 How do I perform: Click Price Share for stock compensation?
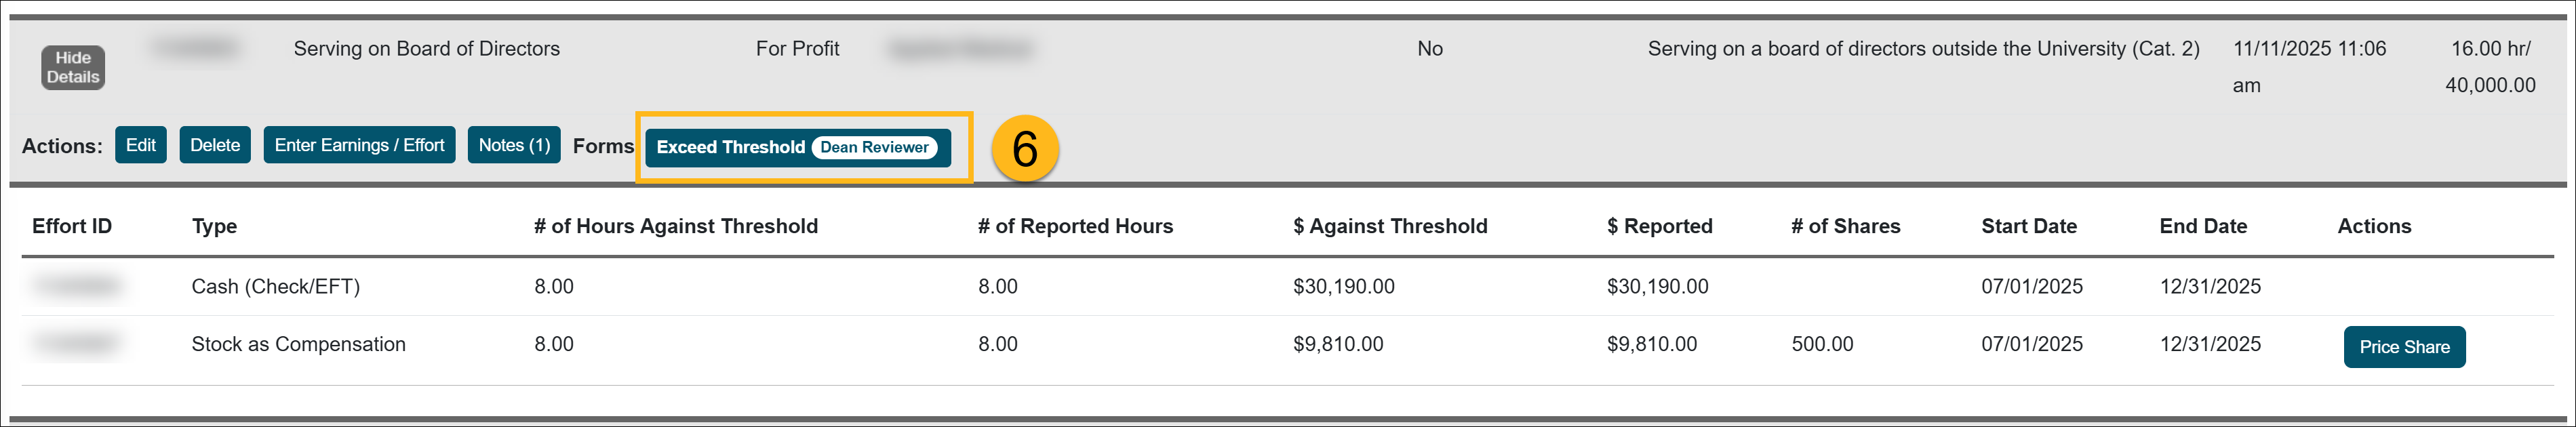2403,347
